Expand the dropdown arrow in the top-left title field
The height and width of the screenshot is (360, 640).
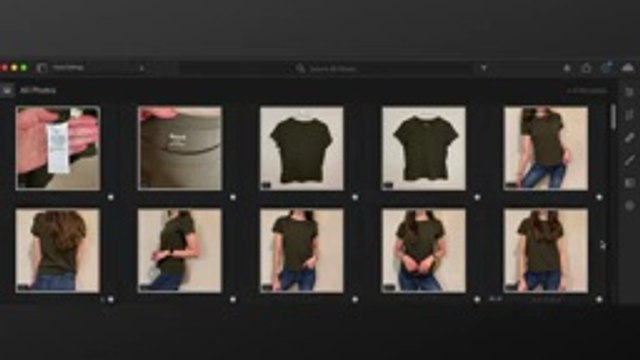pos(142,68)
